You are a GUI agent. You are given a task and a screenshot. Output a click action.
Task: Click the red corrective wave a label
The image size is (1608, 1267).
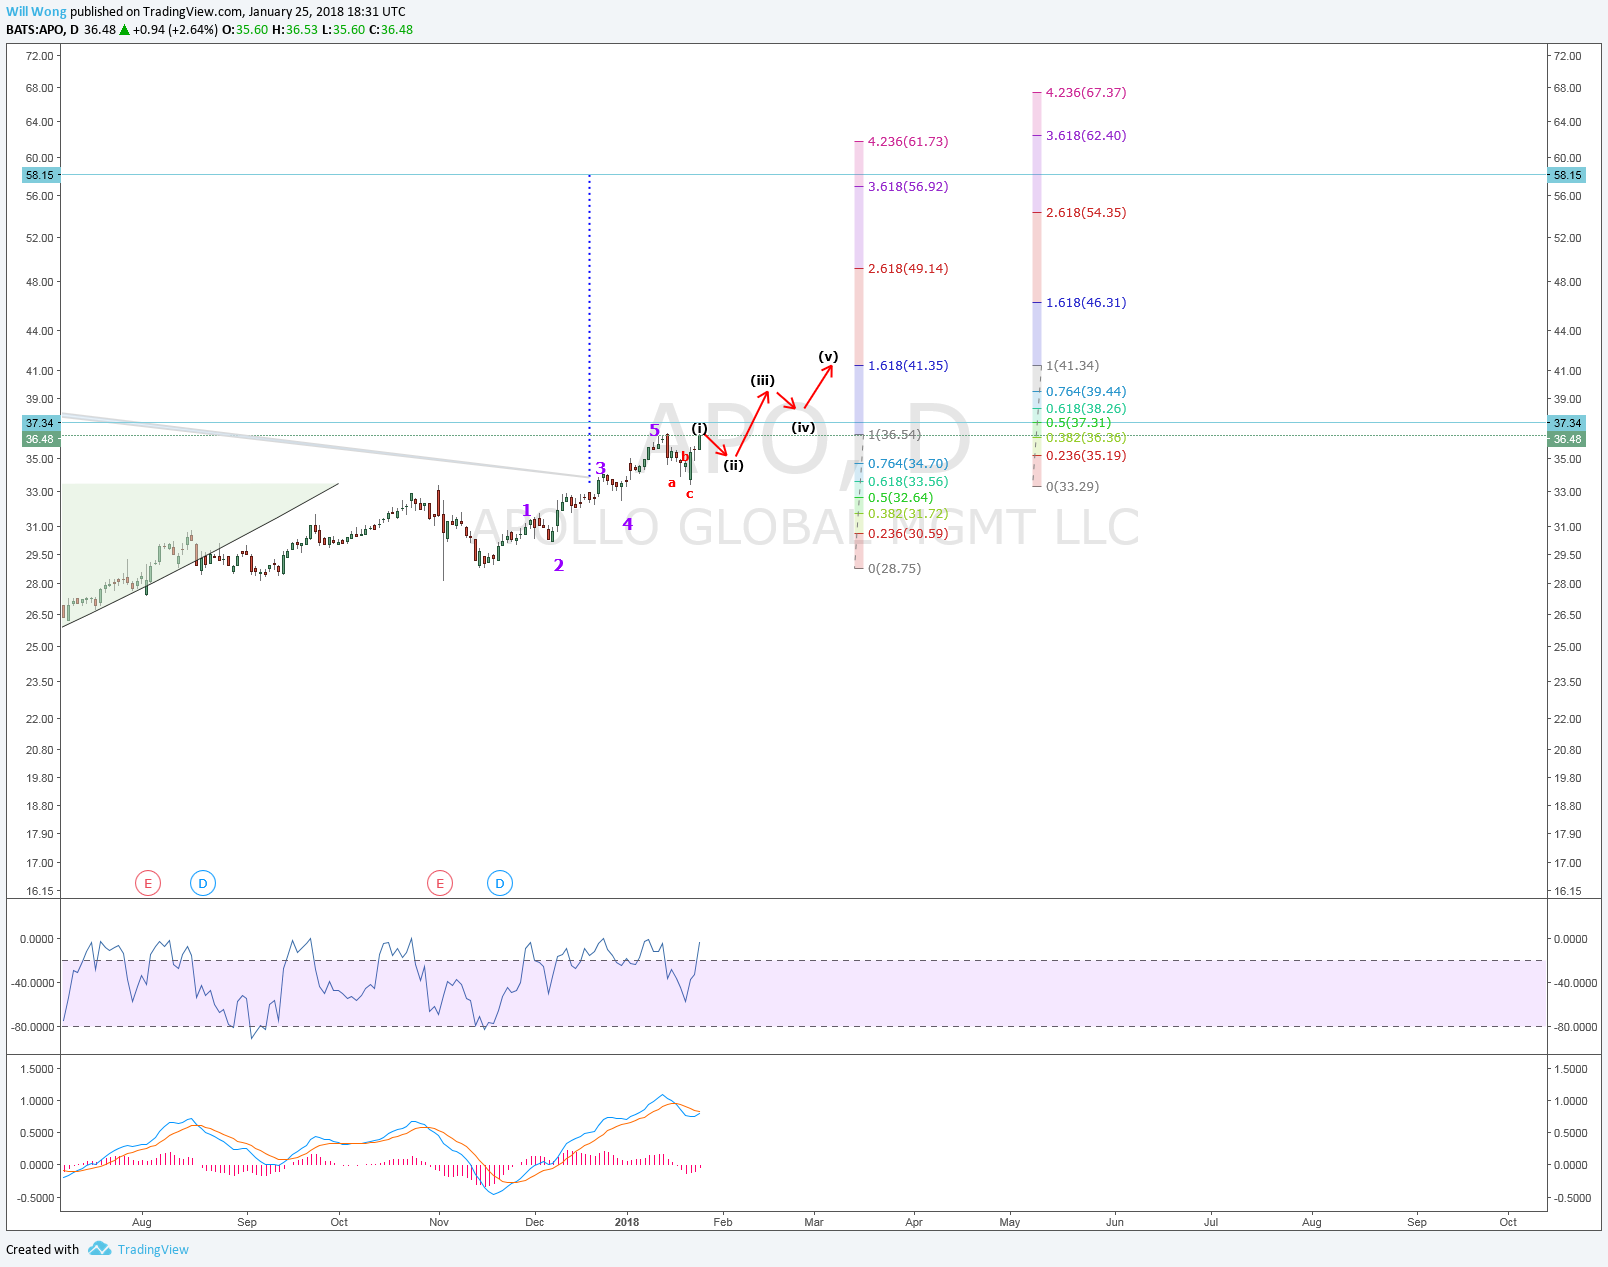(x=672, y=483)
